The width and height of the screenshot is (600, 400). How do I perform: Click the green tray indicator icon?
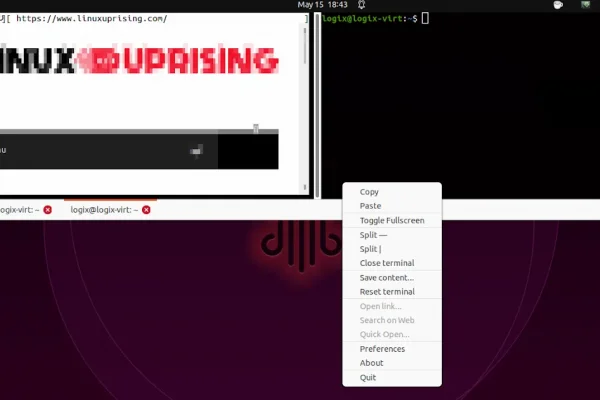point(585,5)
